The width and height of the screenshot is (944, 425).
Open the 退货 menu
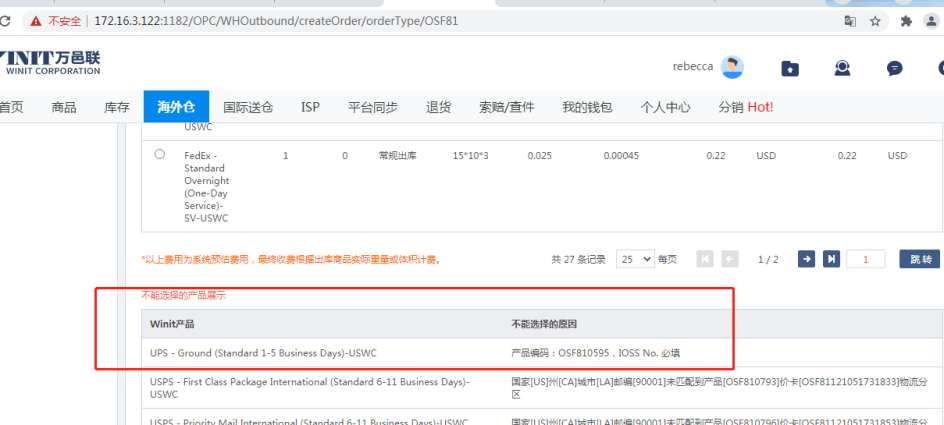[x=438, y=107]
